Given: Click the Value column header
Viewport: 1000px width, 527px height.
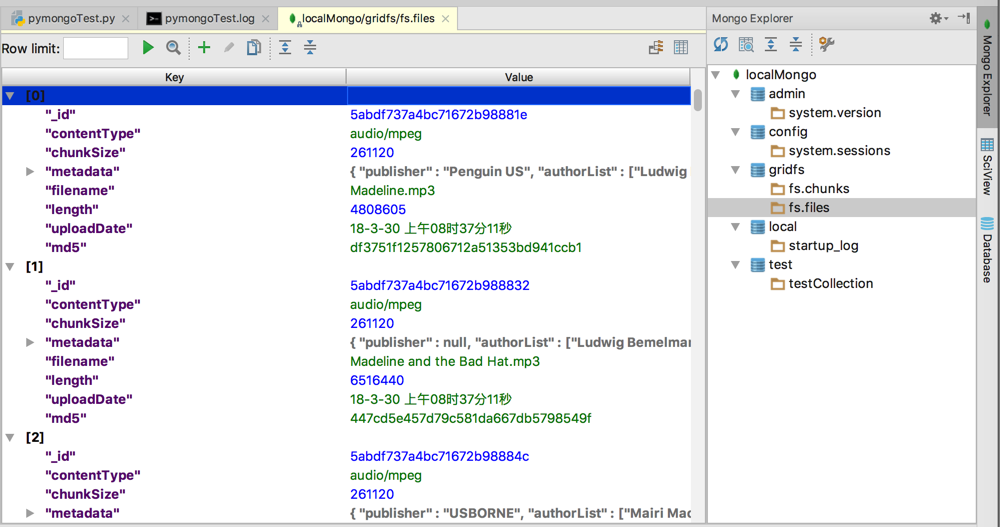Looking at the screenshot, I should pos(518,77).
